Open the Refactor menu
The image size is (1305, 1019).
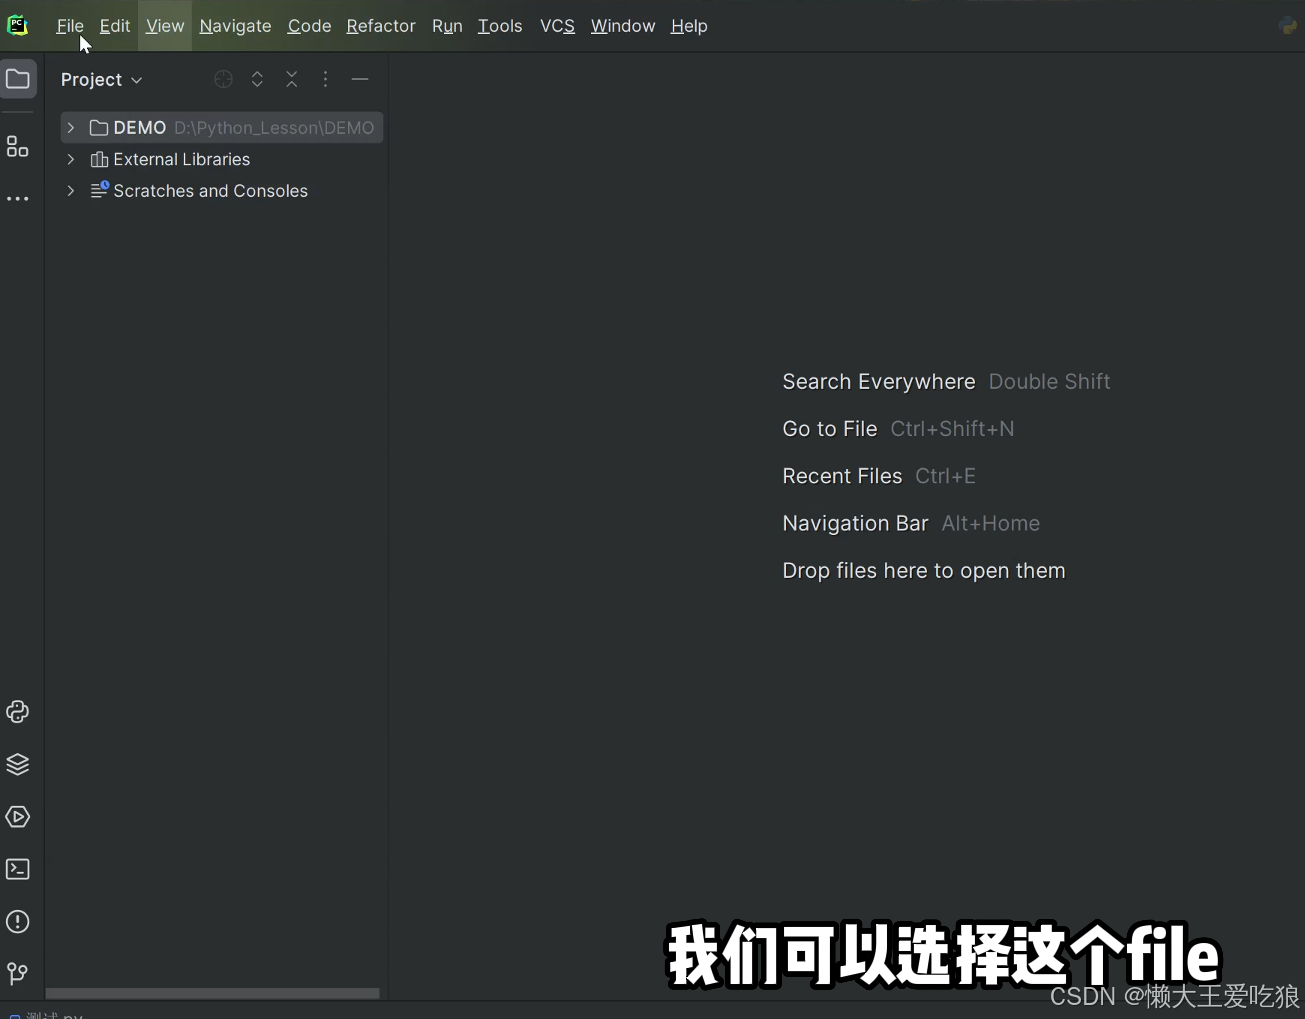381,26
